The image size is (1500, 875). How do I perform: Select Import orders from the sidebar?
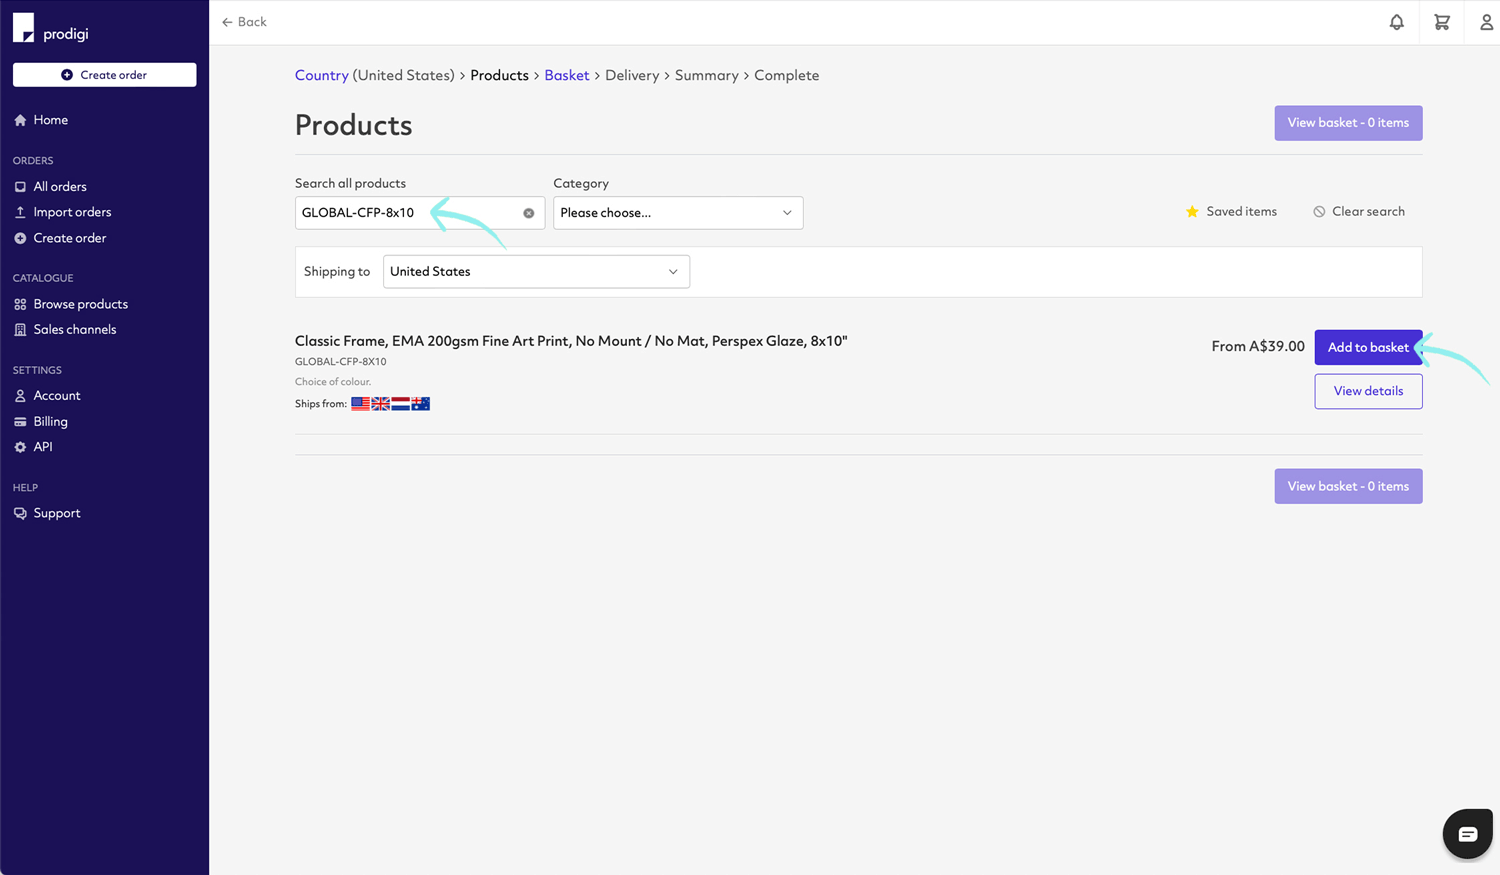[72, 211]
